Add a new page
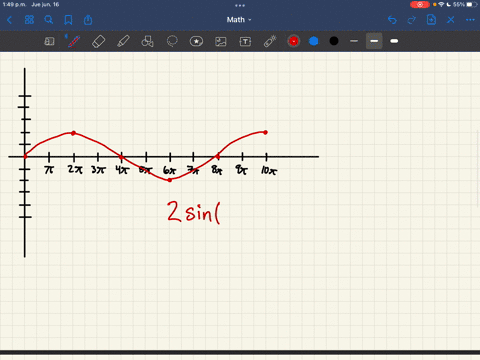480x360 pixels. pos(431,20)
